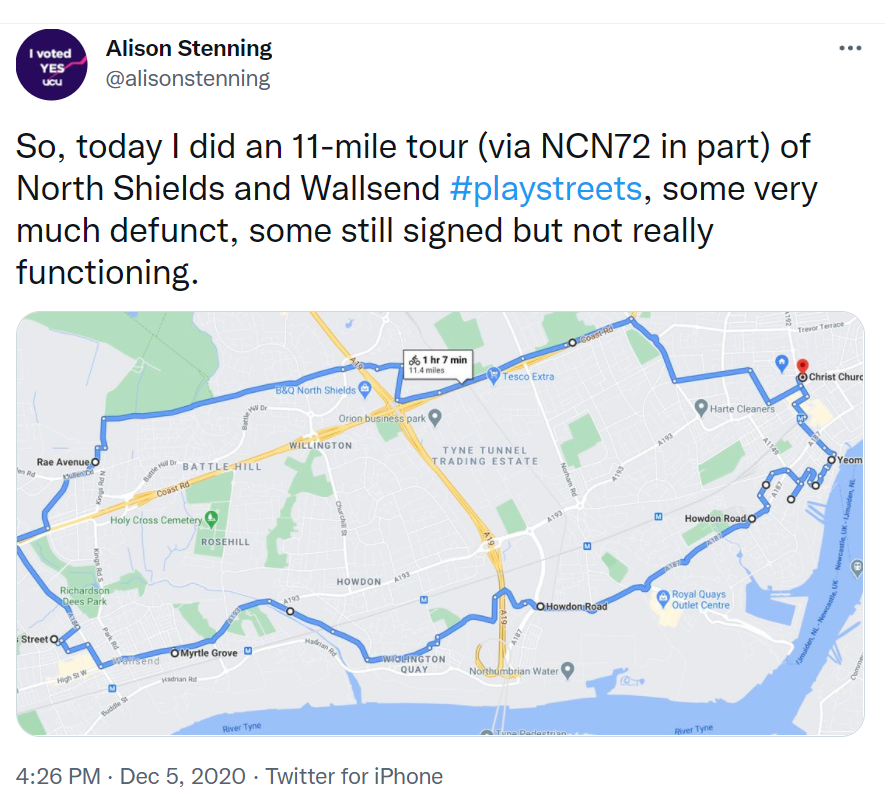
Task: Click the Northumbrian Water location pin
Action: tap(567, 668)
